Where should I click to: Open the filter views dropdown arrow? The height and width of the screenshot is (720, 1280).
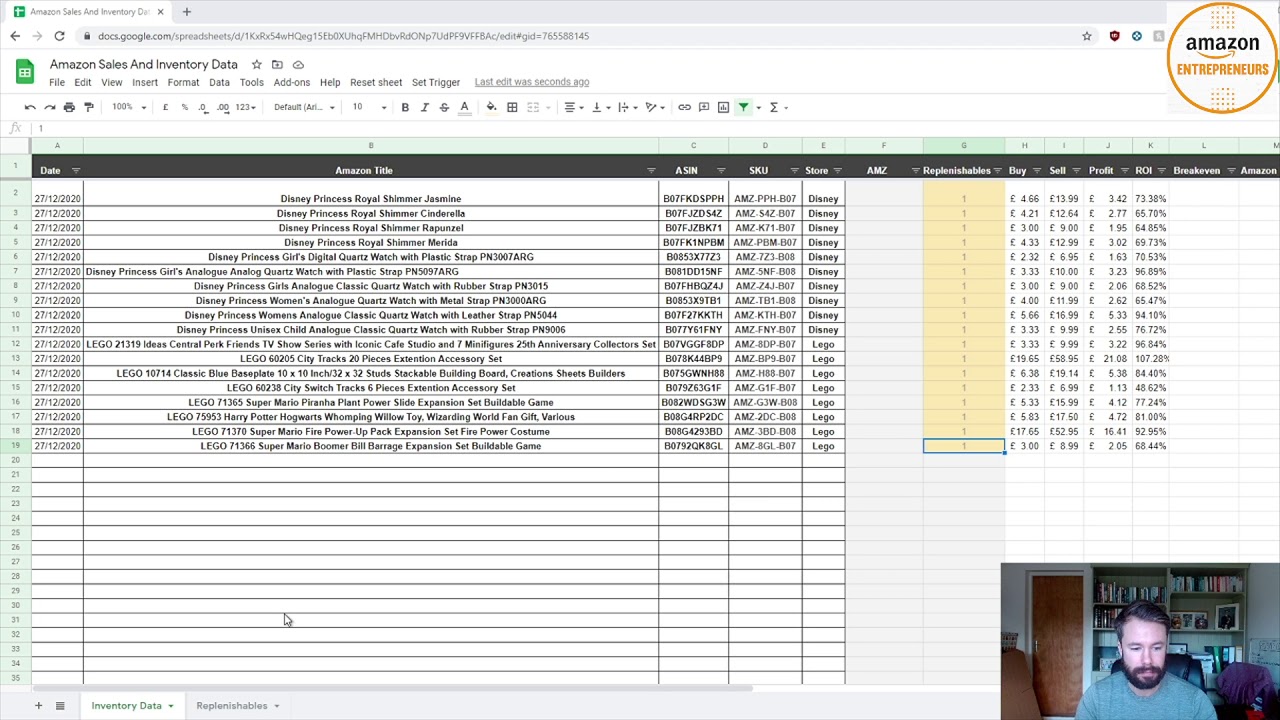[758, 107]
